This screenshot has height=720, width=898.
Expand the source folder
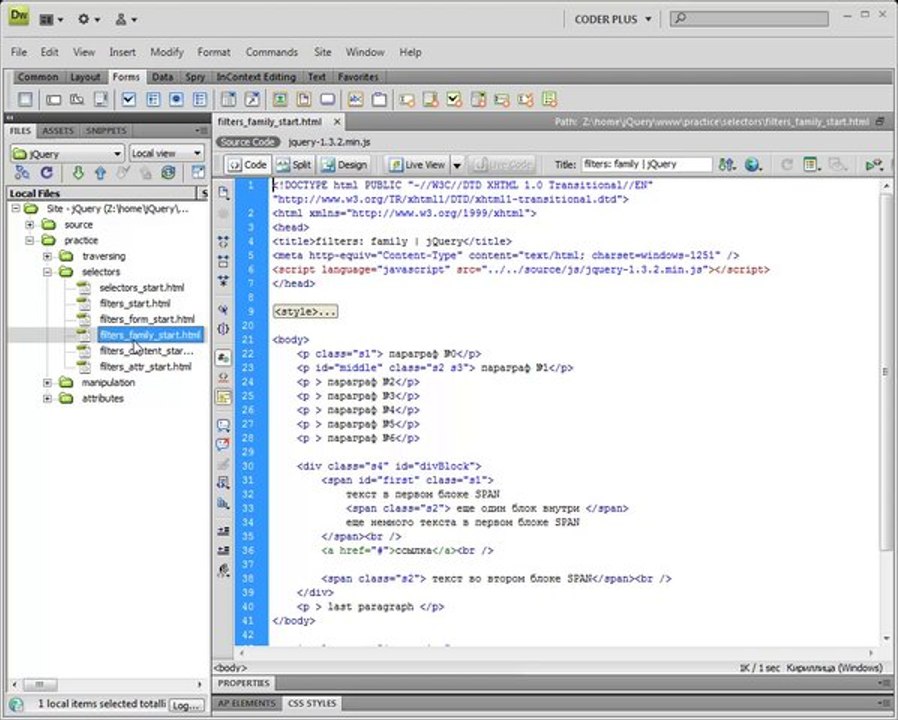[30, 225]
